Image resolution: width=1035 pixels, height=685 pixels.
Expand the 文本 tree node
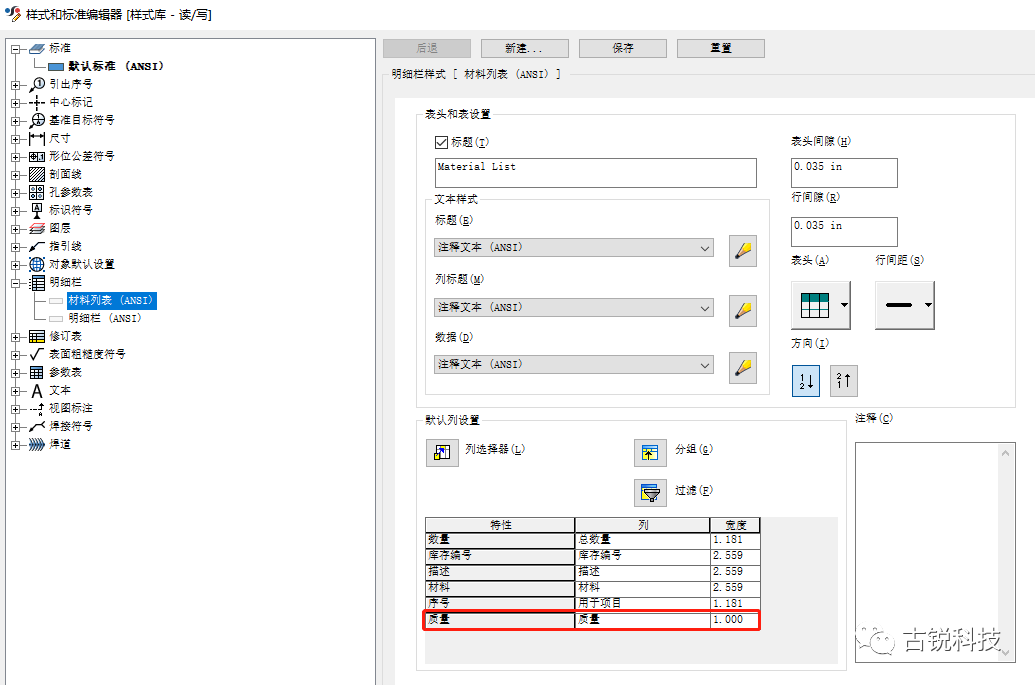point(16,391)
